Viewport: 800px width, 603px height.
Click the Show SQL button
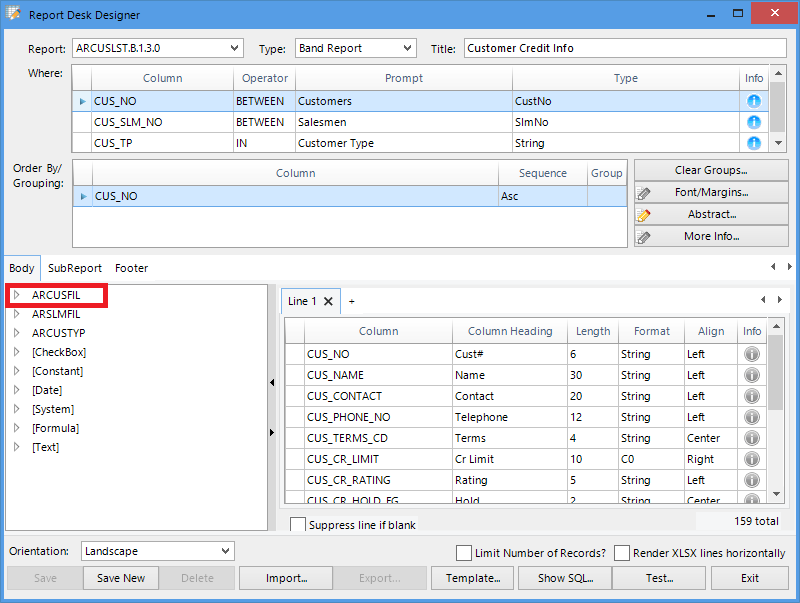[x=566, y=578]
